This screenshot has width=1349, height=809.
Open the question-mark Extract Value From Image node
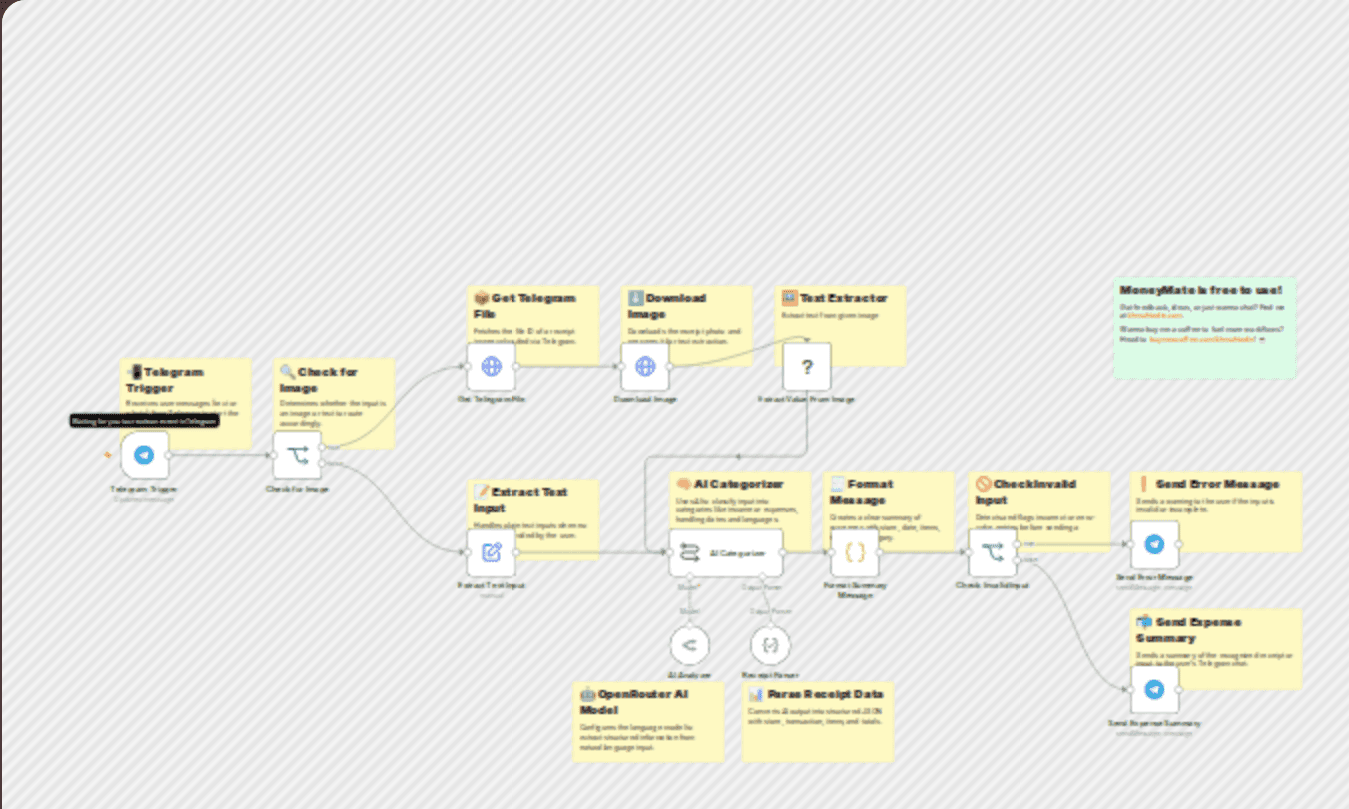(x=807, y=366)
